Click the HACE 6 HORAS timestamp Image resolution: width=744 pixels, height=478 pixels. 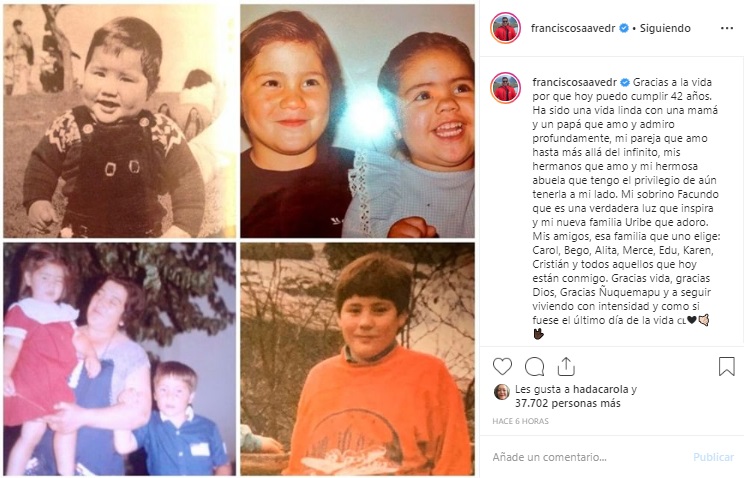tap(521, 421)
